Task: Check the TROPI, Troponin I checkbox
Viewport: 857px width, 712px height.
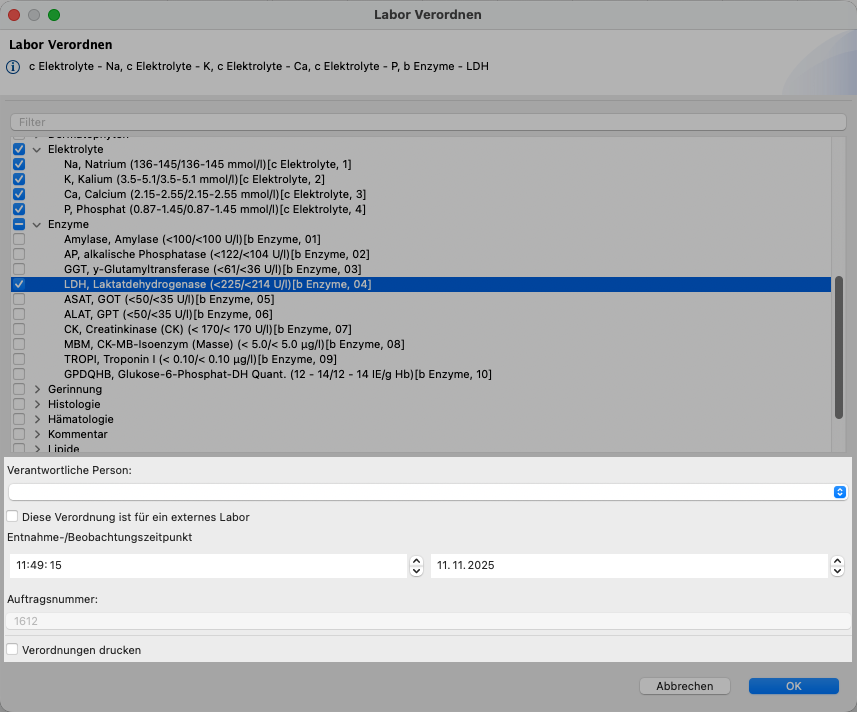Action: [x=19, y=359]
